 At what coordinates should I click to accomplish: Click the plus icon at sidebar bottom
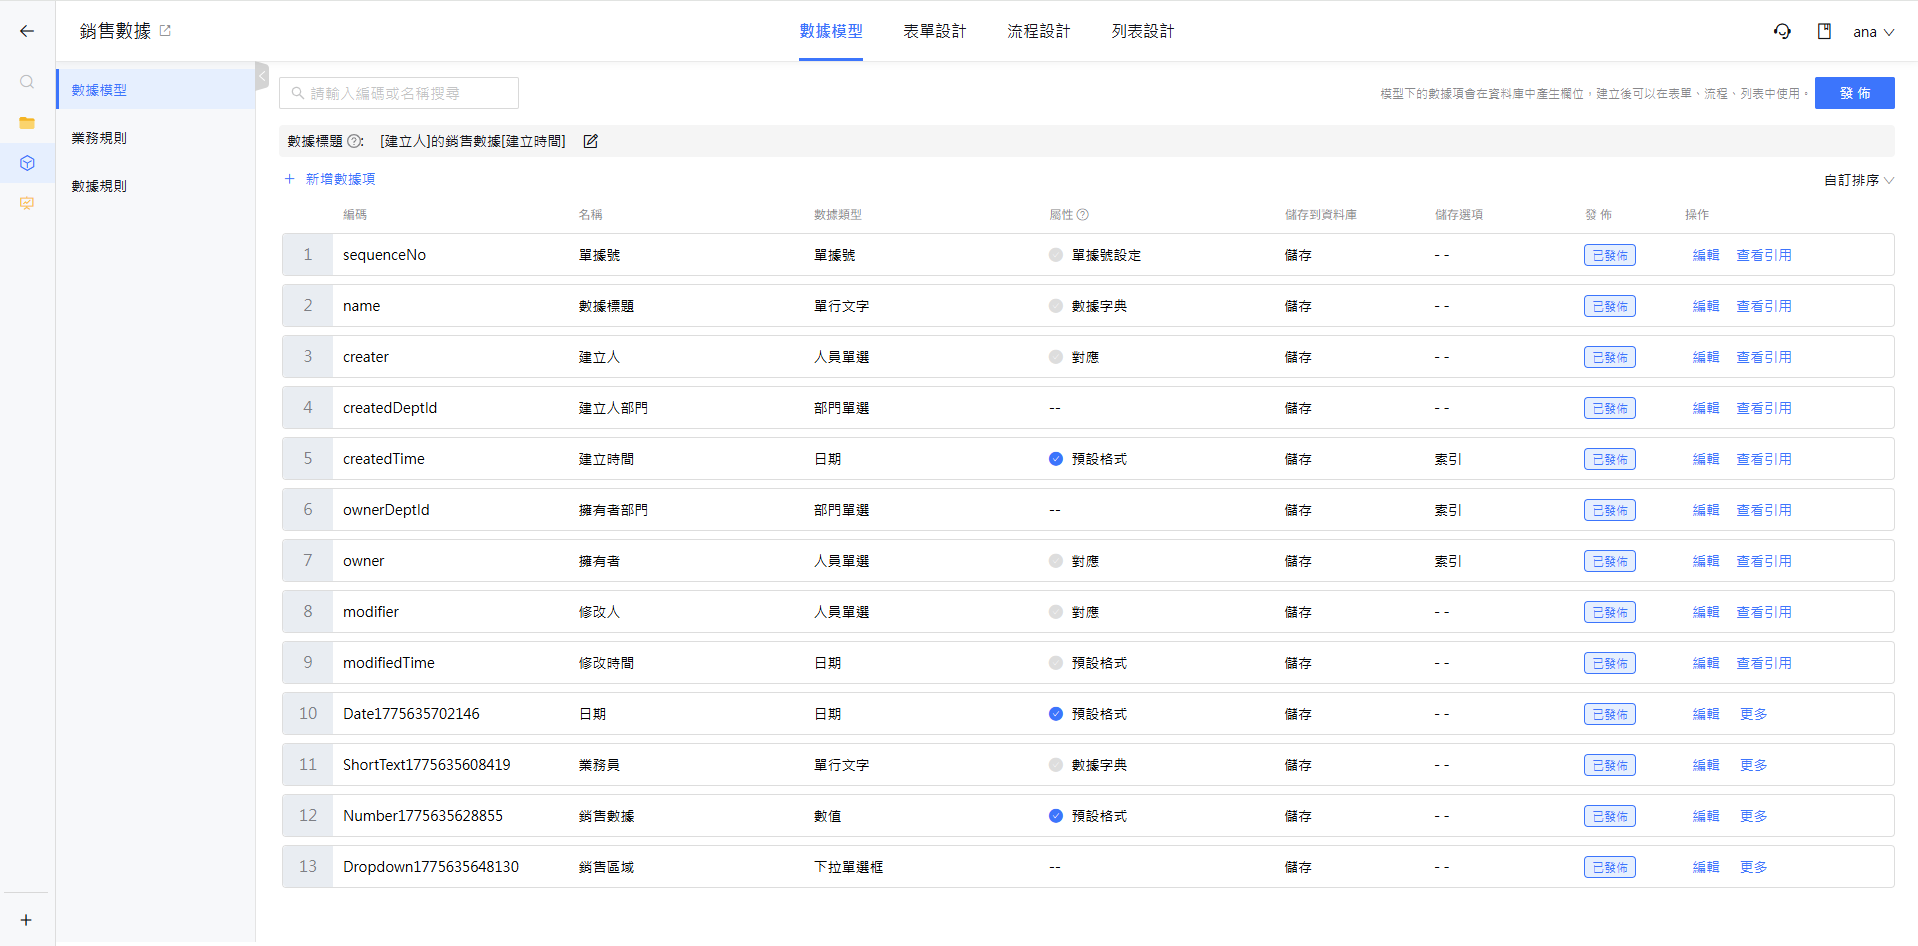pos(27,920)
